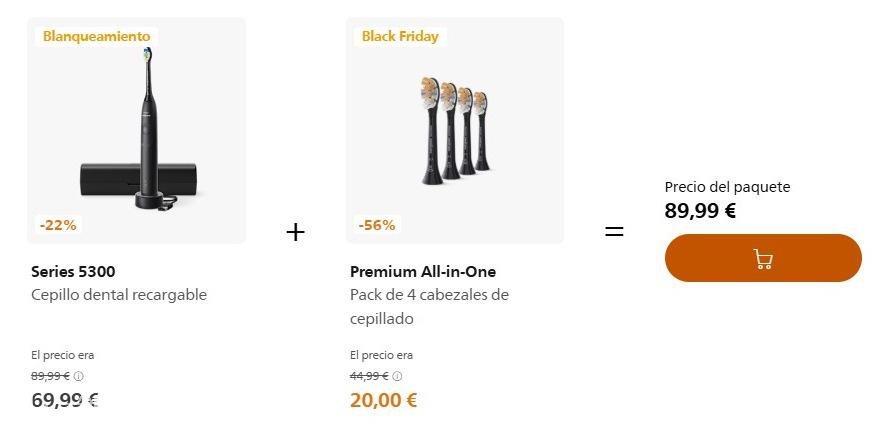Click the -56% discount label
879x427 pixels.
pyautogui.click(x=377, y=225)
